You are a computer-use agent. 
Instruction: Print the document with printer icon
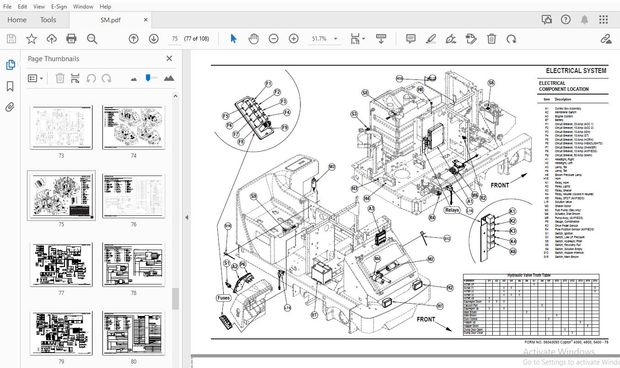pos(71,39)
